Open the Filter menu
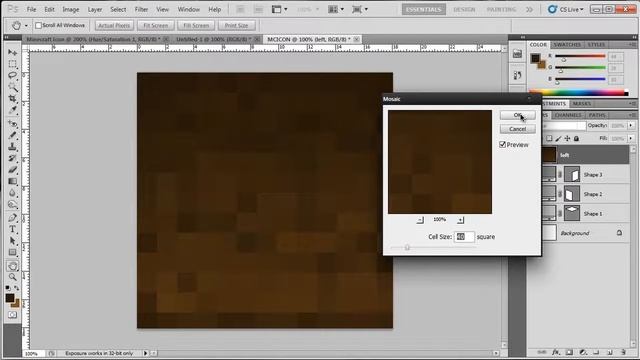The image size is (640, 360). point(141,9)
